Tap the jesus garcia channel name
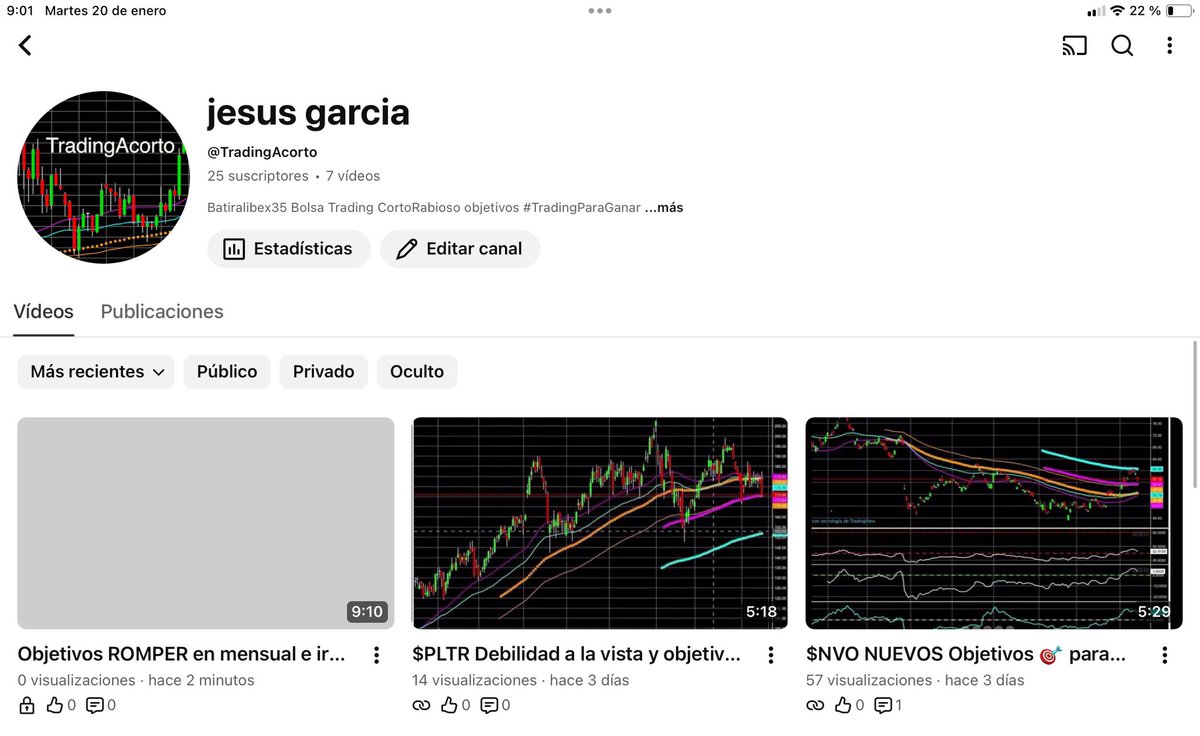 [x=308, y=112]
